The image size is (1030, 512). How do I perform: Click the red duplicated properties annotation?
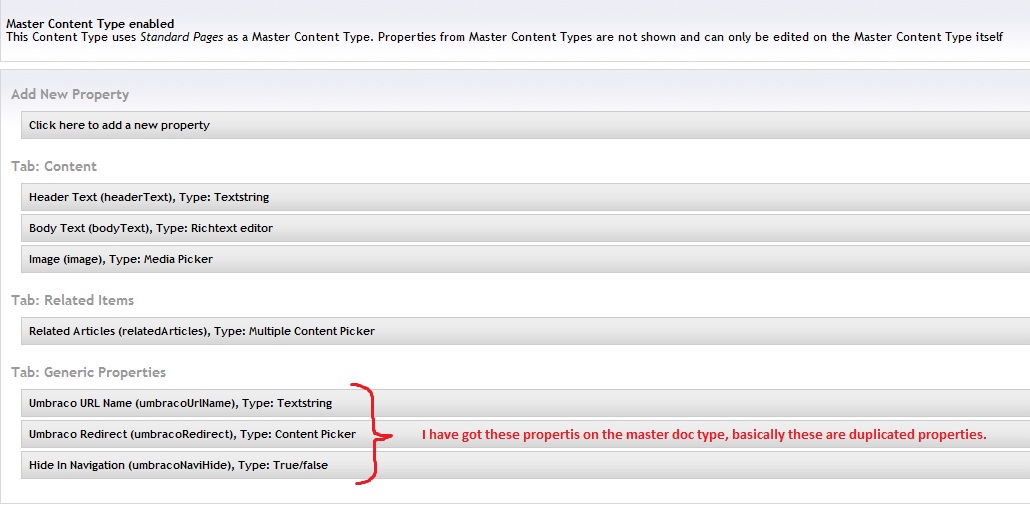click(x=704, y=435)
